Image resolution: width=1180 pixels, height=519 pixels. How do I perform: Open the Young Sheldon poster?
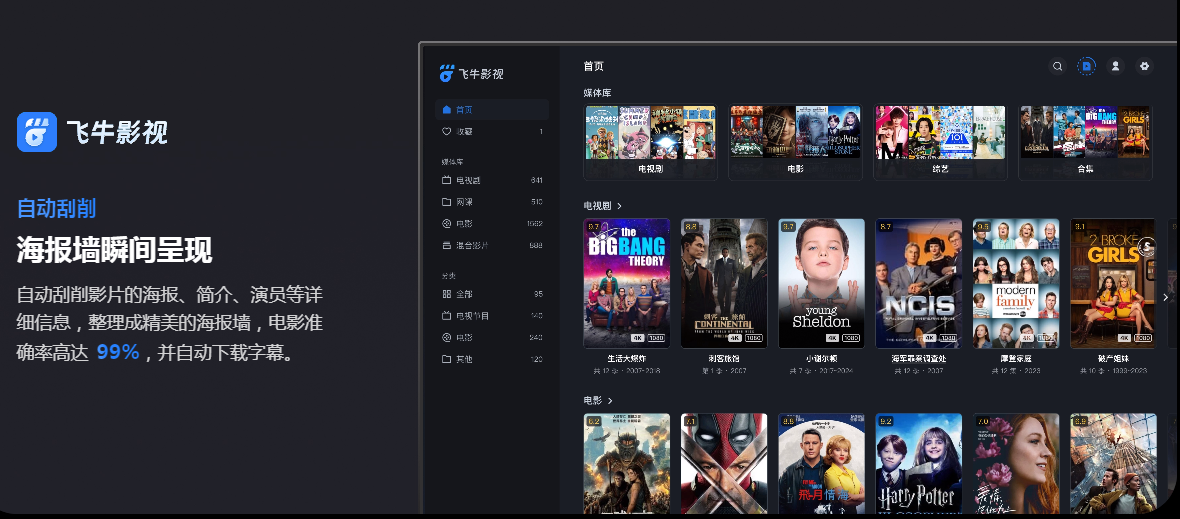coord(821,284)
